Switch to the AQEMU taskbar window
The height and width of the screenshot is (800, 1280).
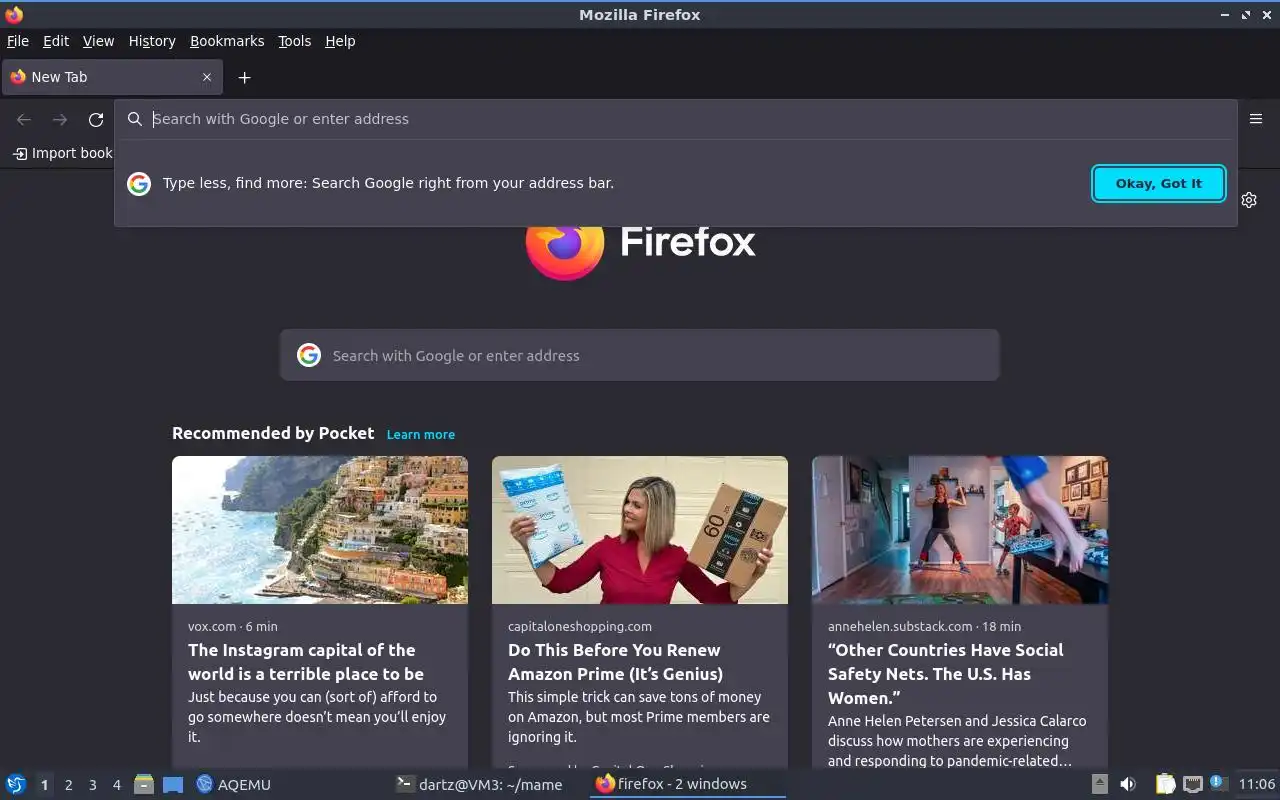234,784
